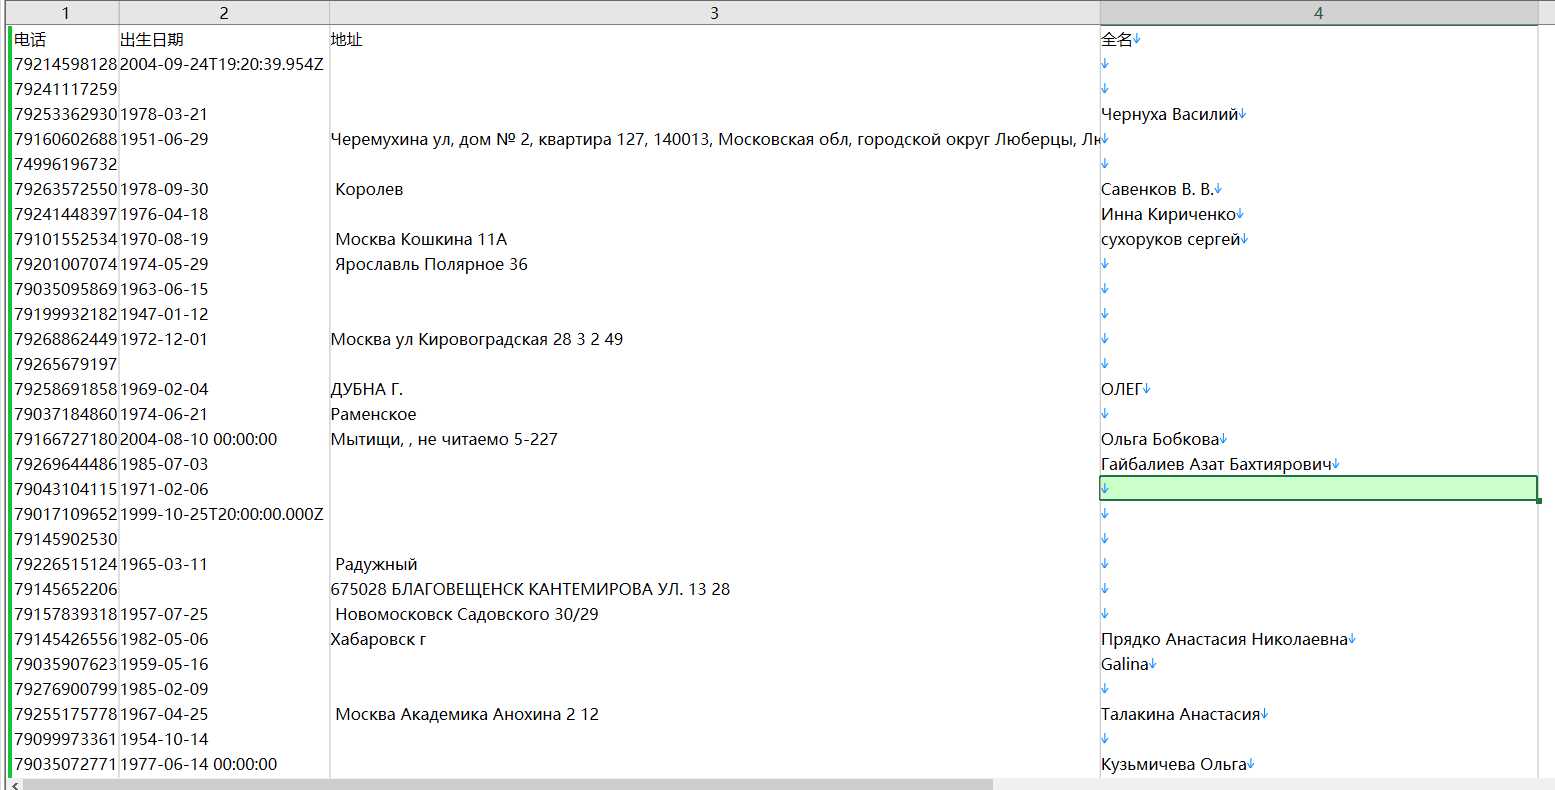
Task: Click the 全名 header cell
Action: 1318,39
